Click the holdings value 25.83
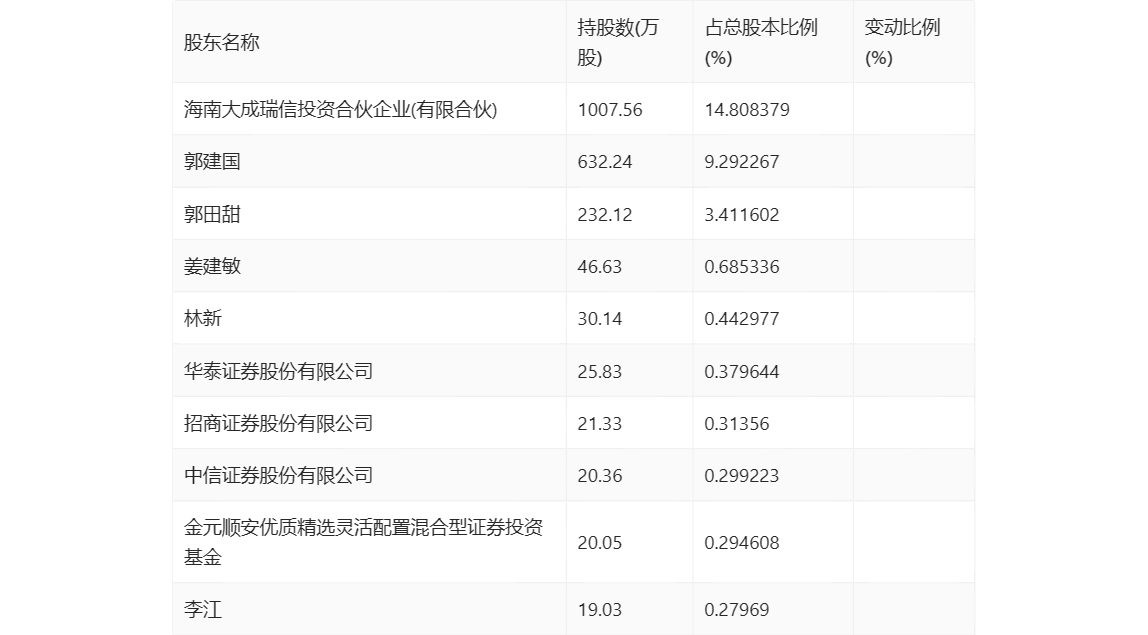This screenshot has height=635, width=1148. click(600, 371)
